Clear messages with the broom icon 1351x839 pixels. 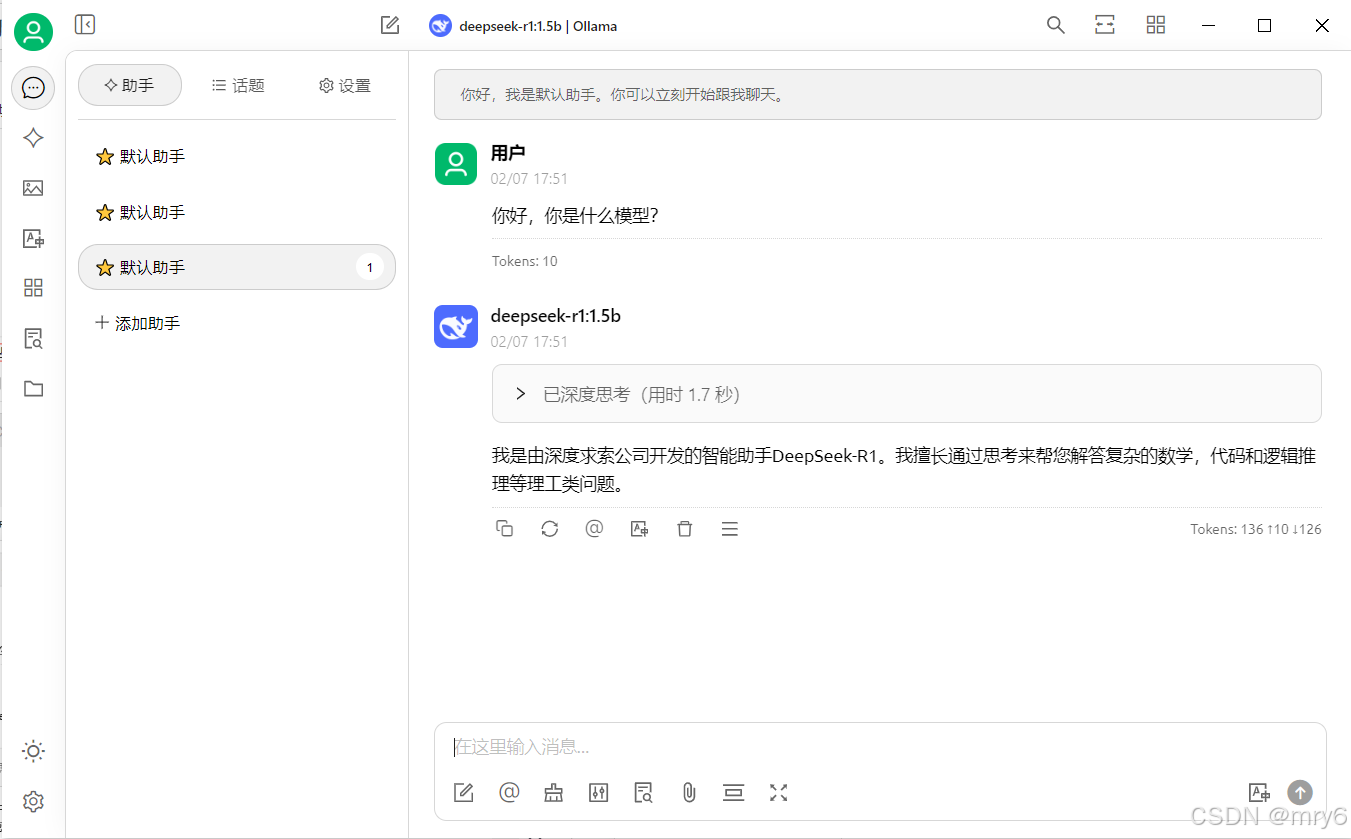point(554,793)
